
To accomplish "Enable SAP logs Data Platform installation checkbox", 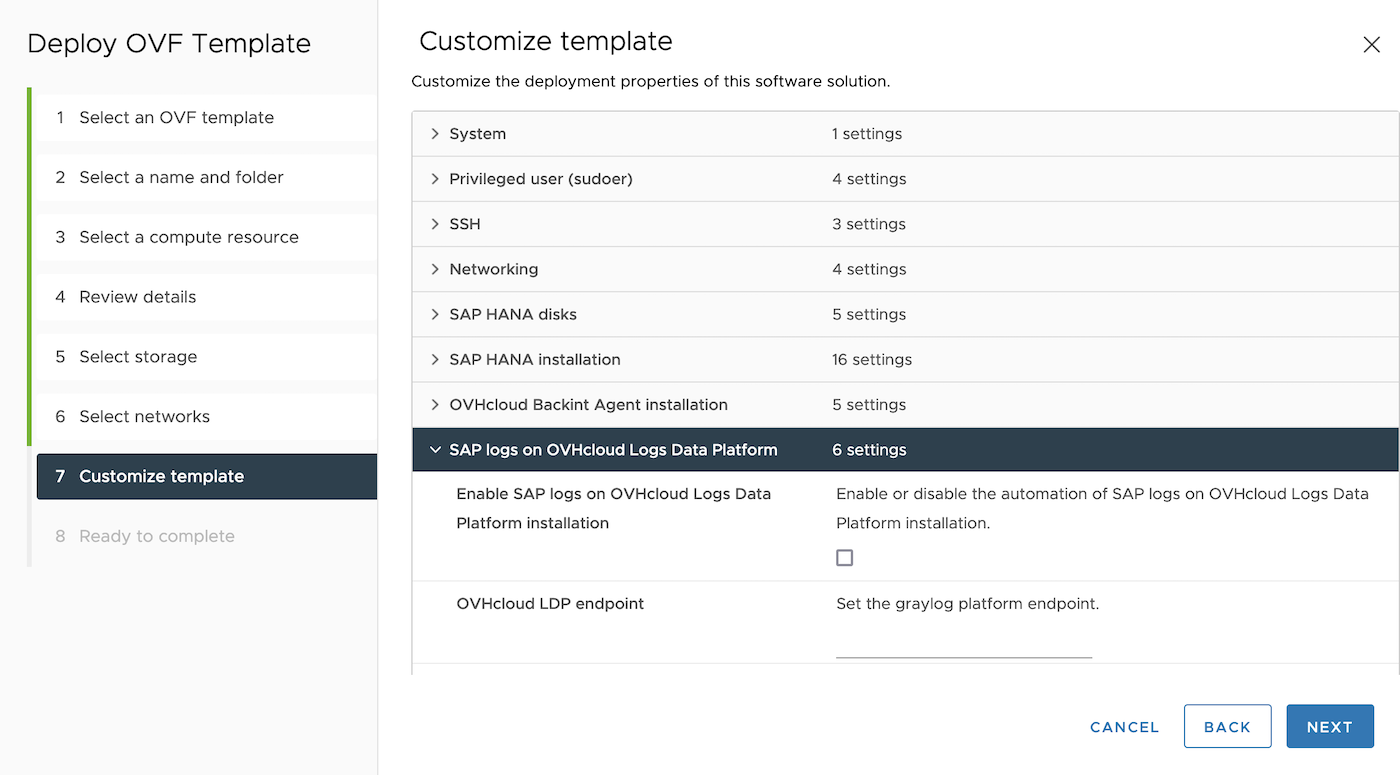I will (844, 557).
